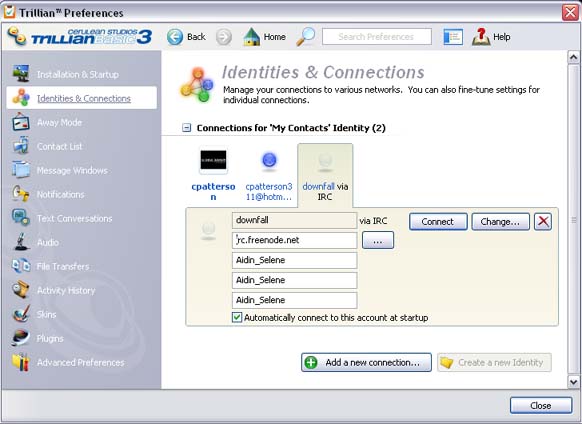Go to Audio preferences
This screenshot has height=424, width=582.
coord(48,242)
